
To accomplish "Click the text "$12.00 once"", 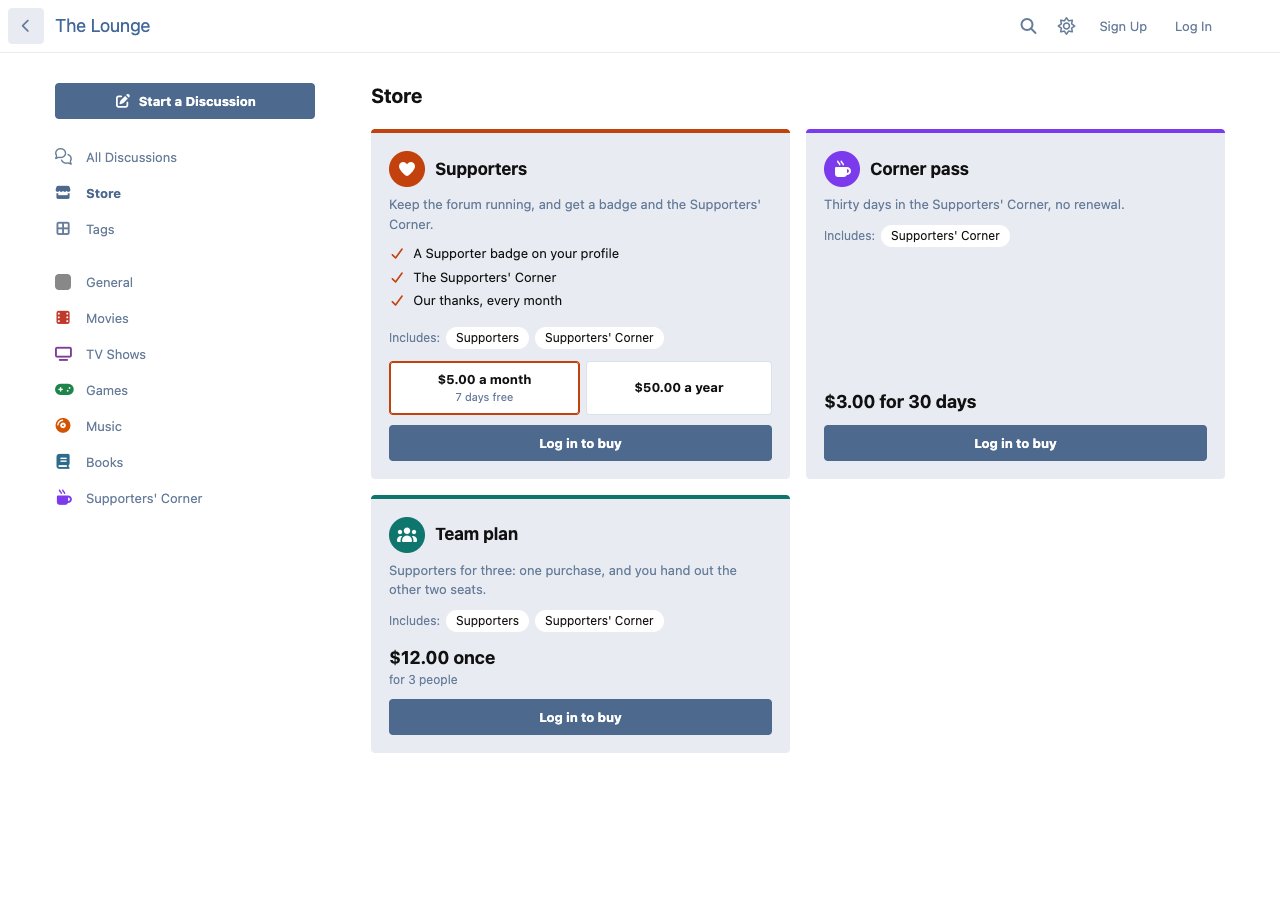I will pyautogui.click(x=442, y=658).
